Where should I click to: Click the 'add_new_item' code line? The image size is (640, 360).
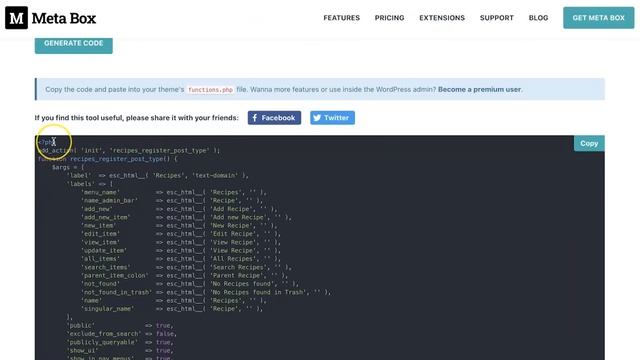(x=186, y=217)
